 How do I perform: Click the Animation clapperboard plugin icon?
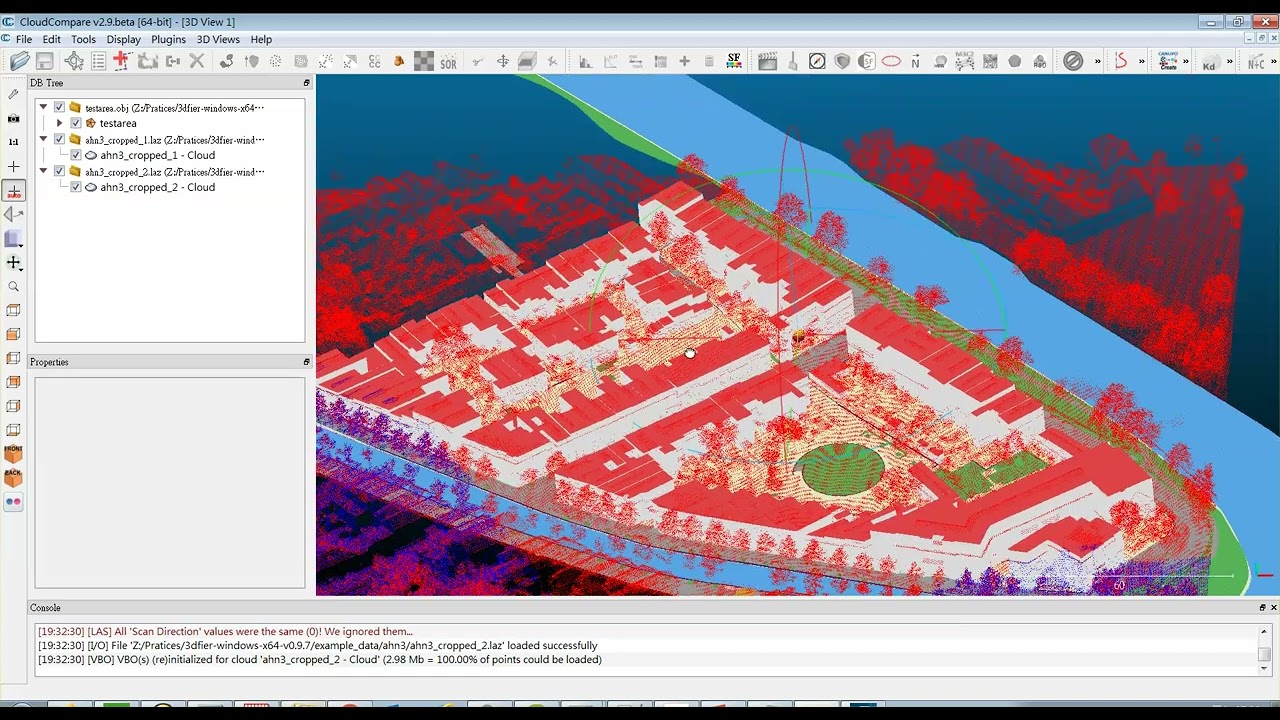768,62
